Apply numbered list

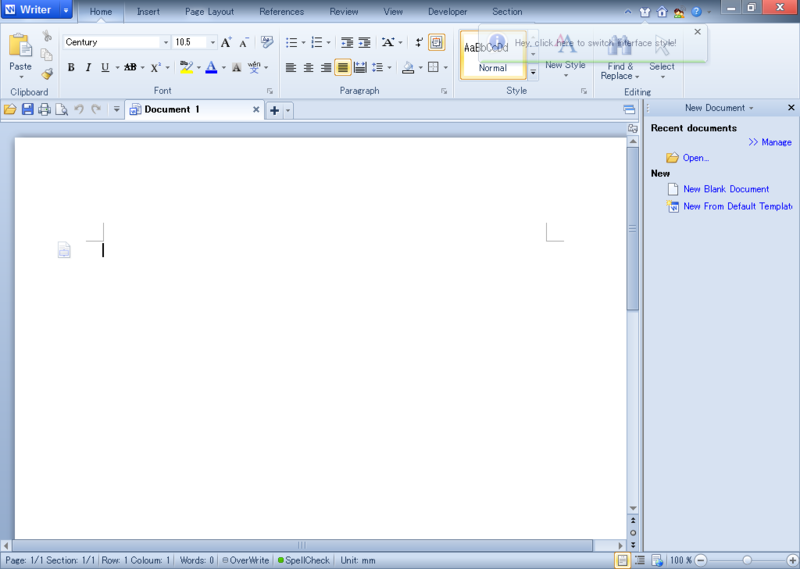(x=317, y=42)
